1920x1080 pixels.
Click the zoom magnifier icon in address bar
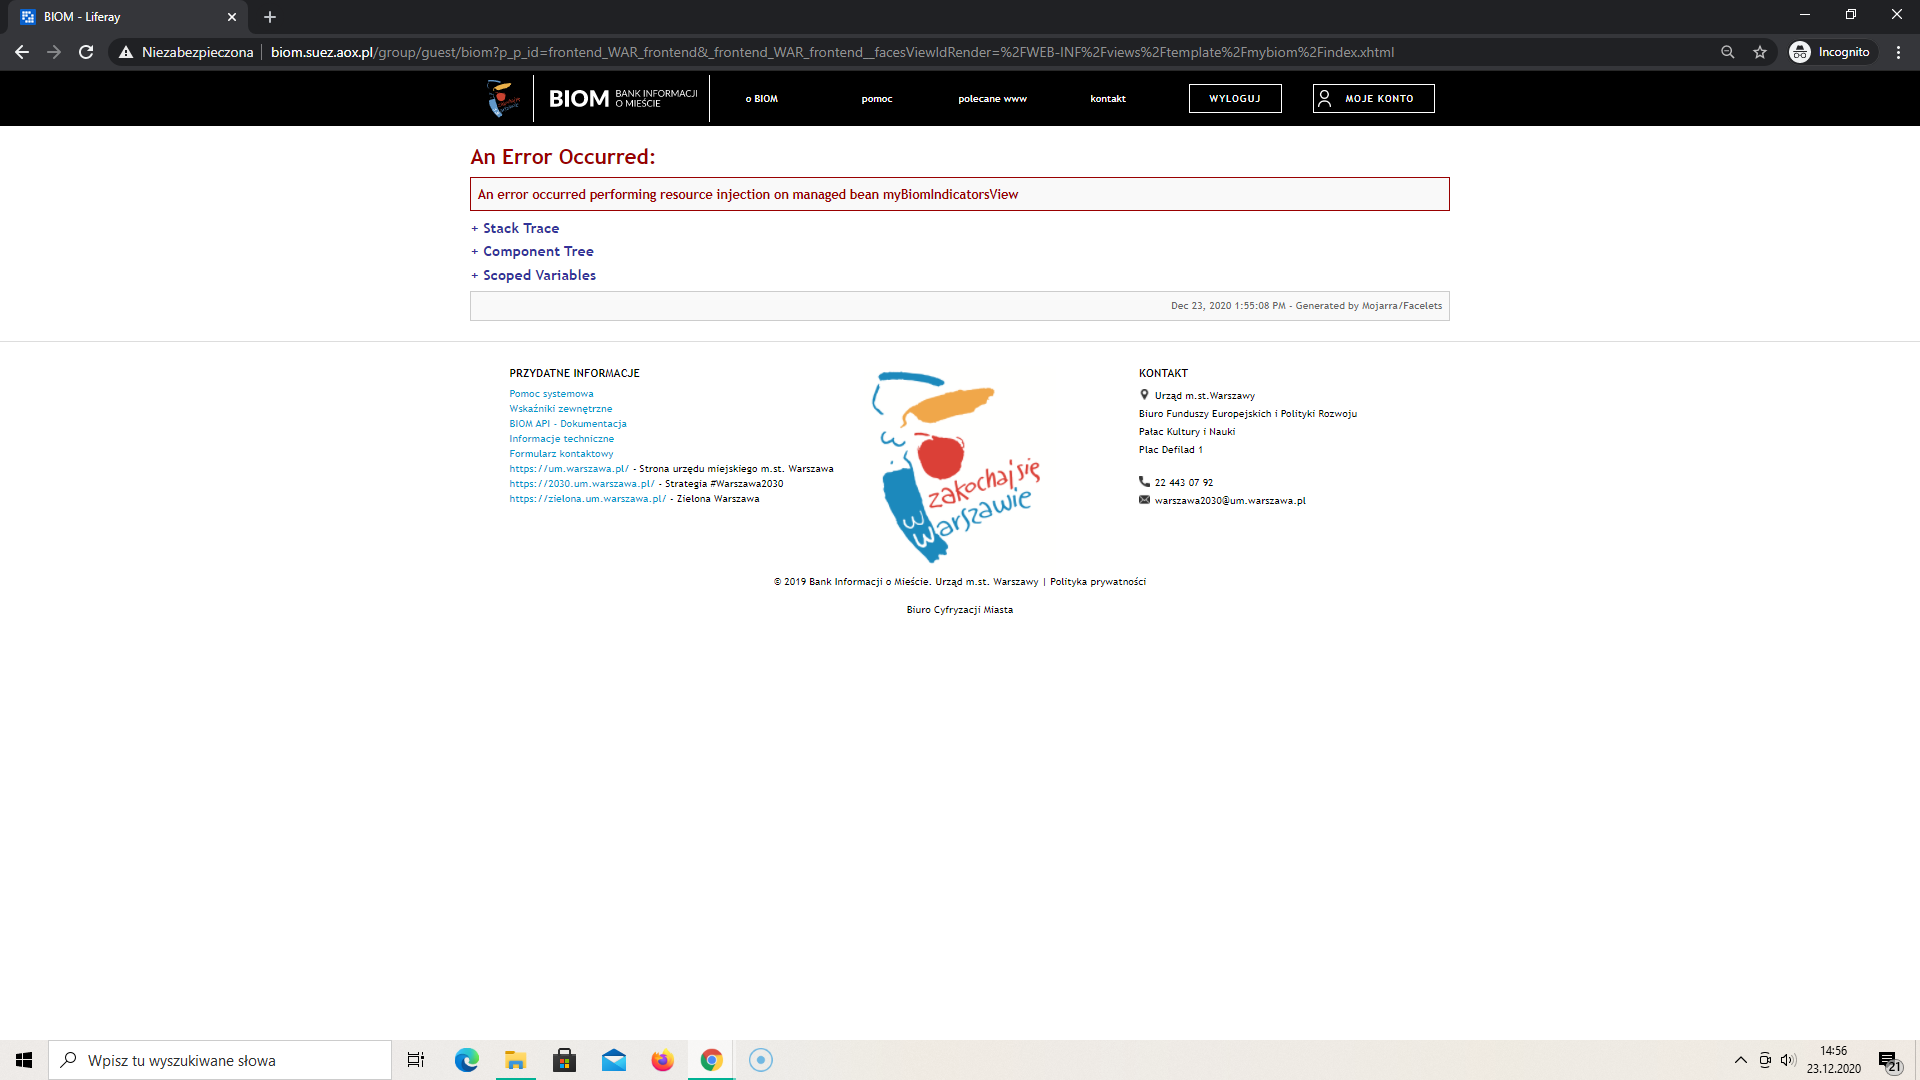click(1727, 52)
